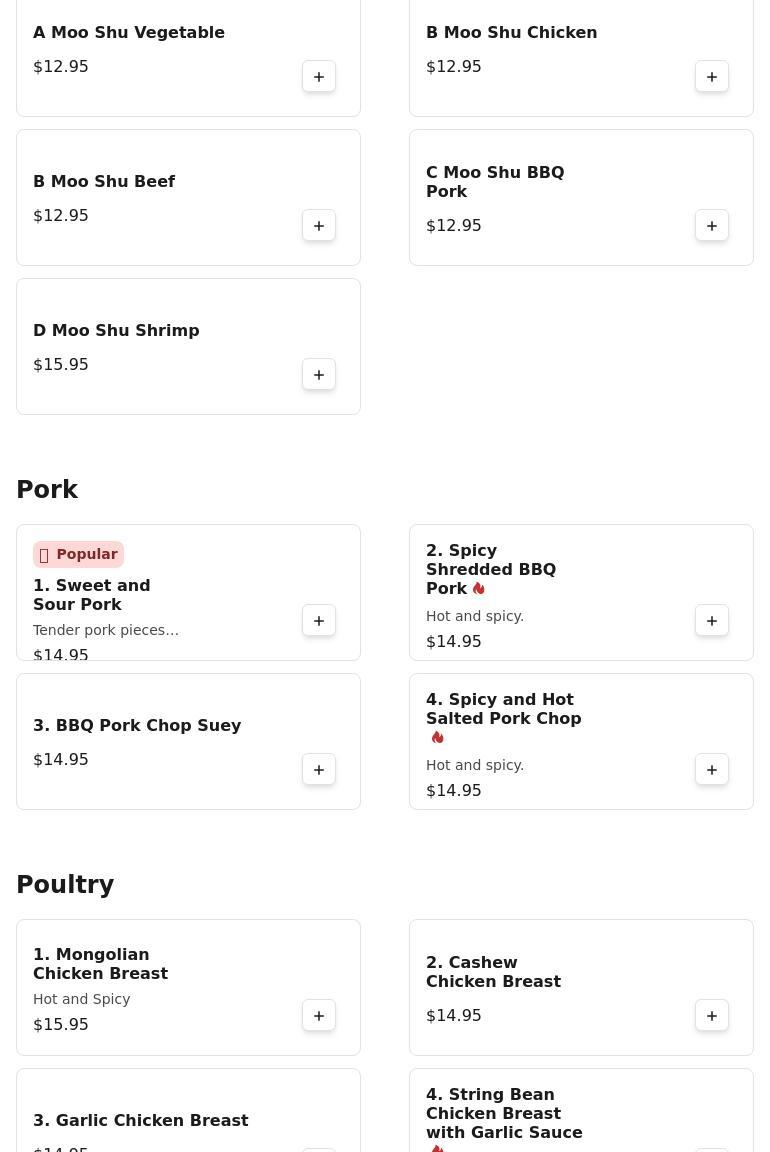Add BBQ Pork Chop Suey with plus icon
Screen dimensions: 770x1152
point(319,770)
